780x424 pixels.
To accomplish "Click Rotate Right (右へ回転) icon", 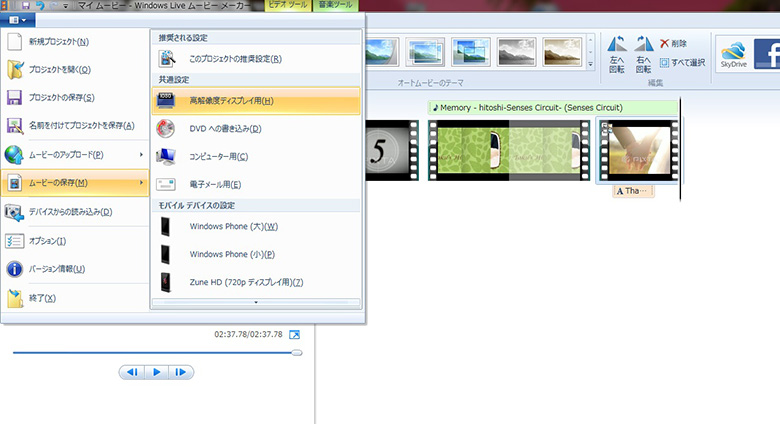I will click(x=643, y=45).
